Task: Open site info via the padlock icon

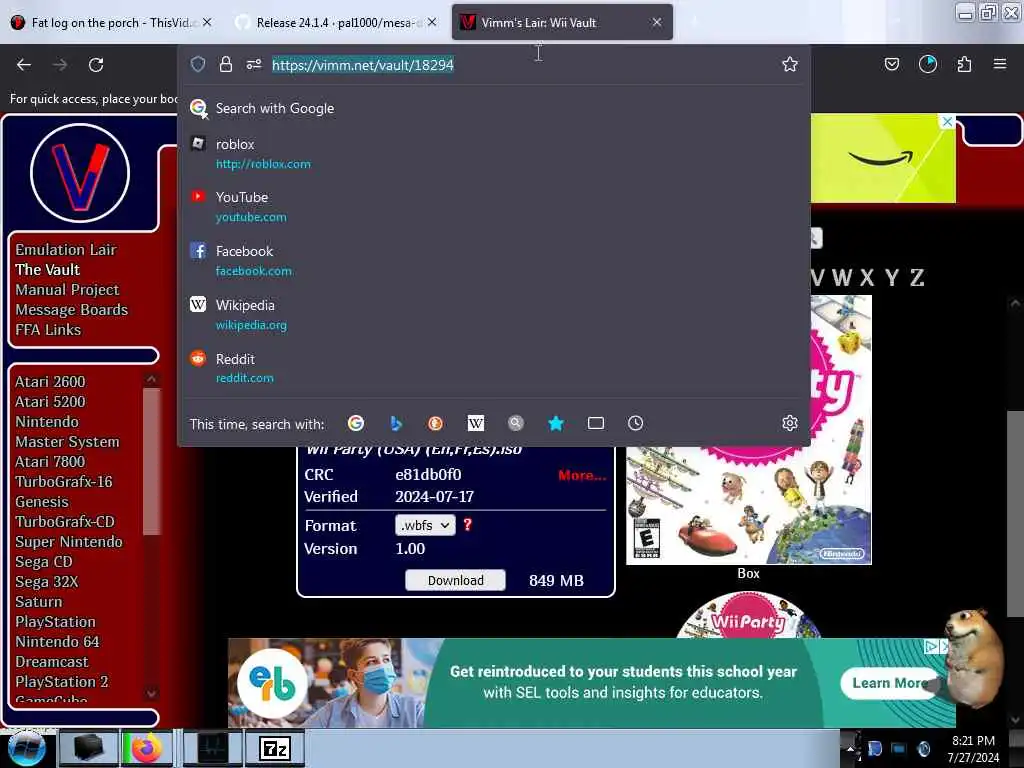Action: click(226, 64)
